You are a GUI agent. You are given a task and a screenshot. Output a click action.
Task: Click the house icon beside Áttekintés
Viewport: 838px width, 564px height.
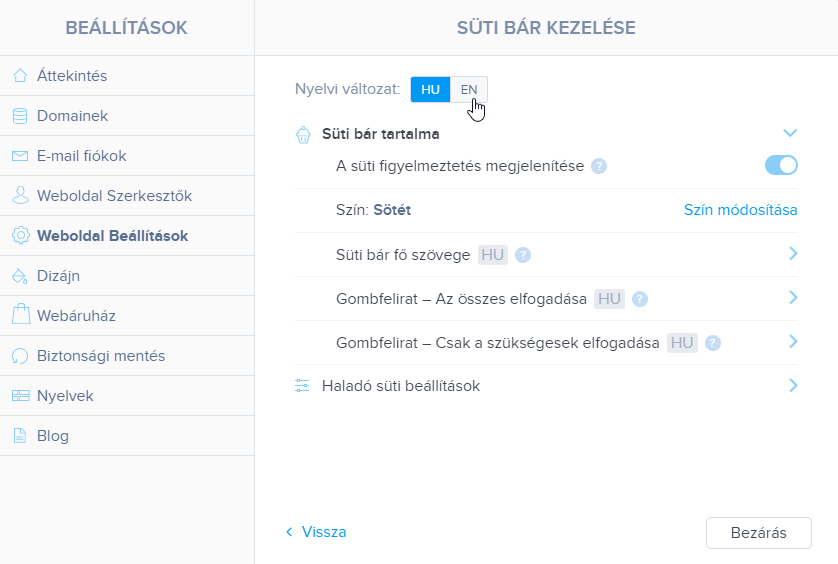tap(20, 75)
